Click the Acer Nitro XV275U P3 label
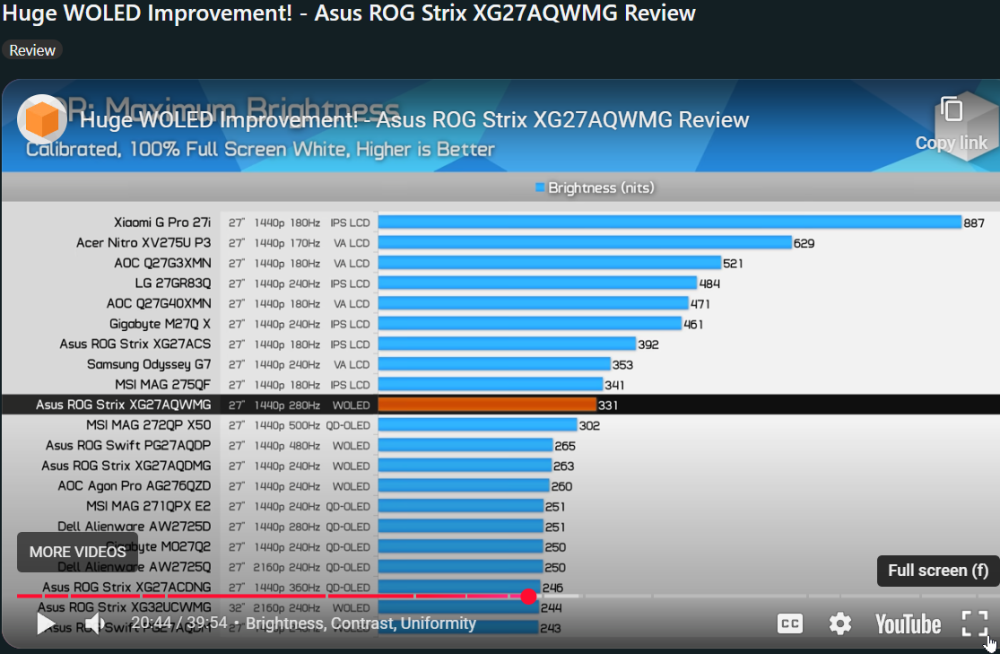This screenshot has width=1000, height=654. click(x=143, y=242)
